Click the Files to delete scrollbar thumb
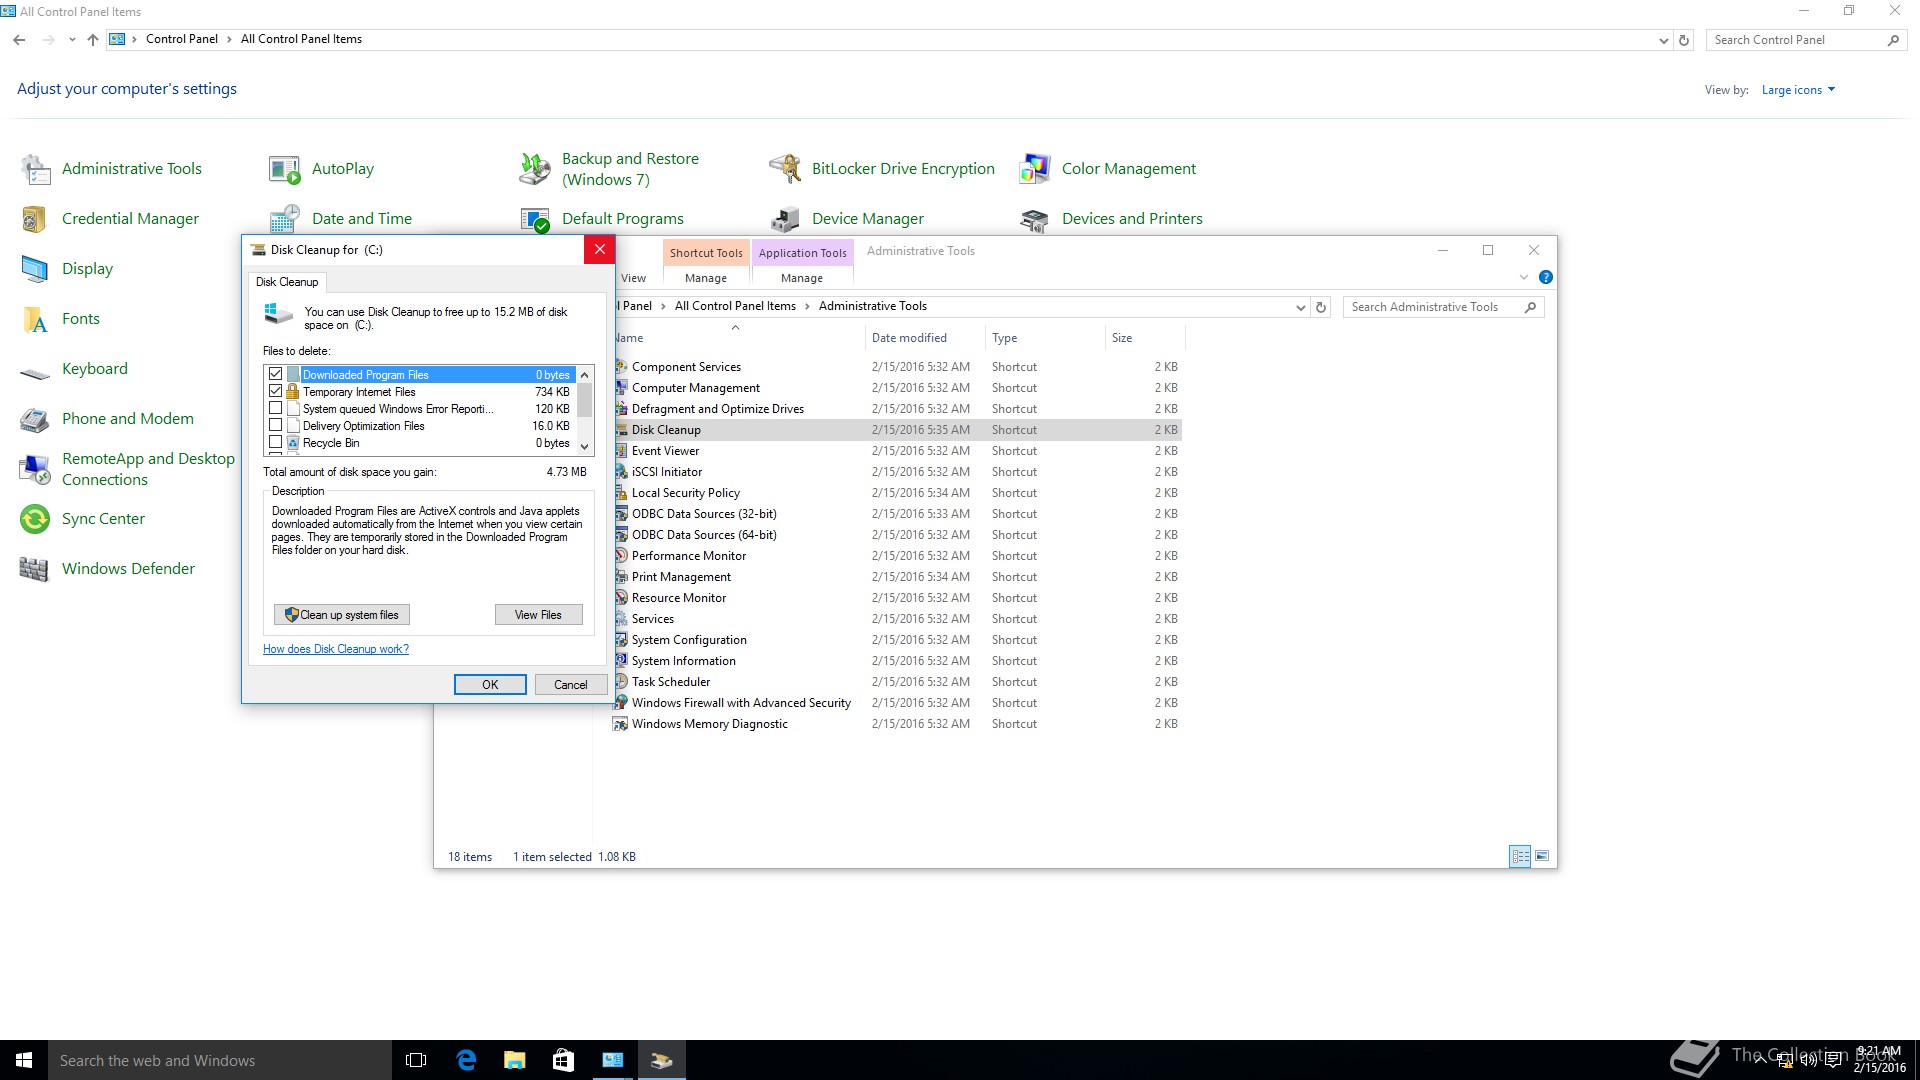Viewport: 1920px width, 1080px height. tap(585, 400)
